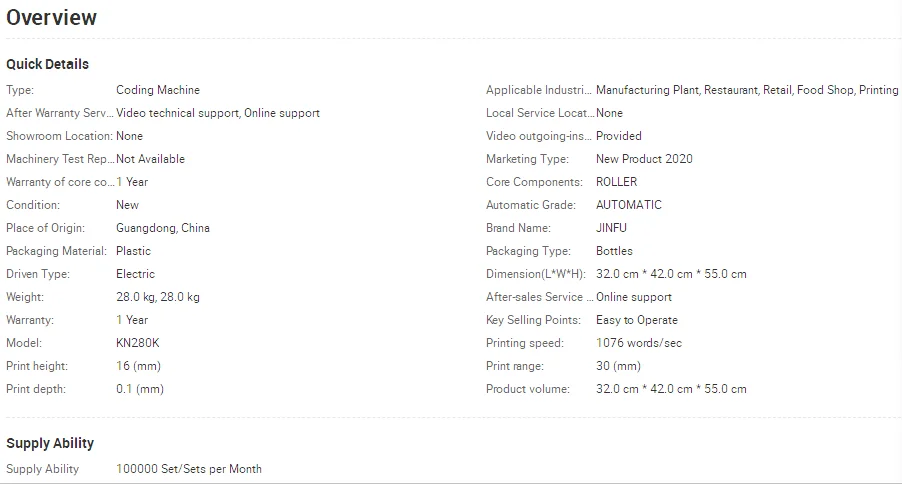Select the ROLLER core components value

click(x=616, y=182)
